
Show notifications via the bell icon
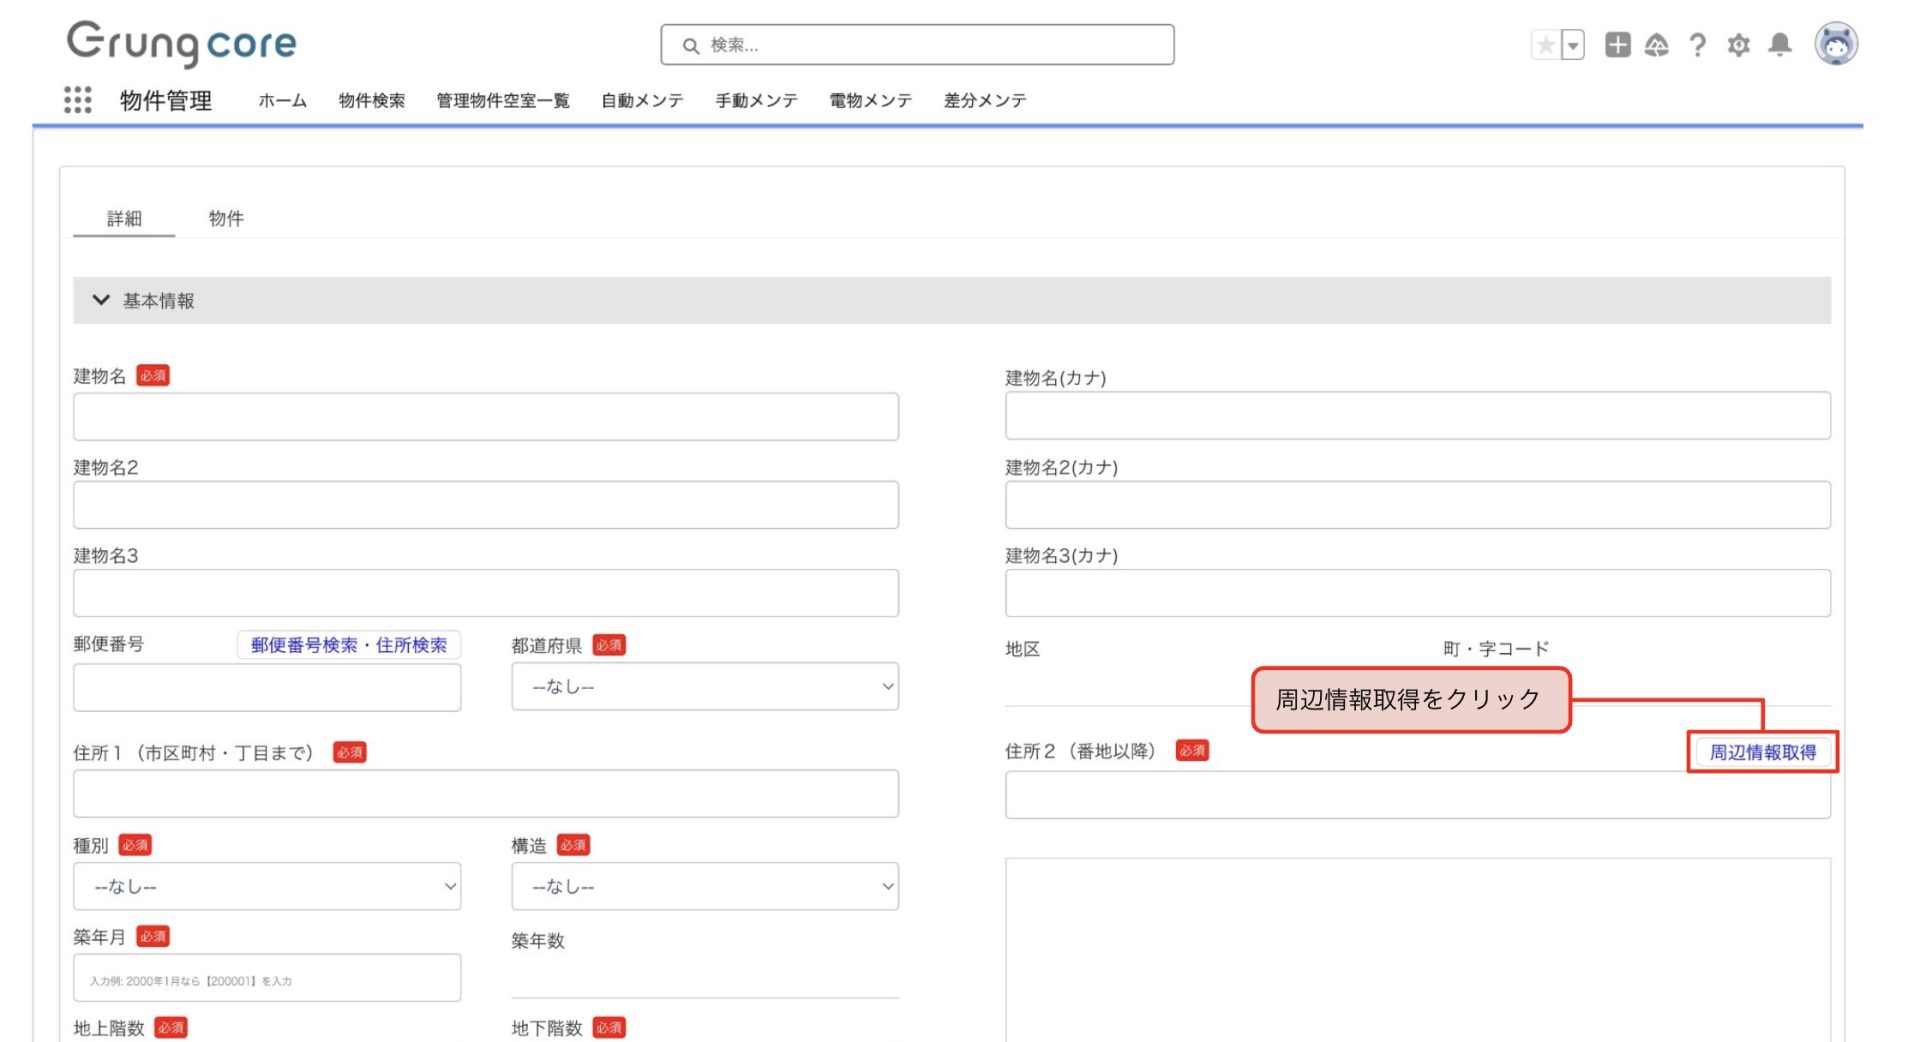pos(1780,45)
